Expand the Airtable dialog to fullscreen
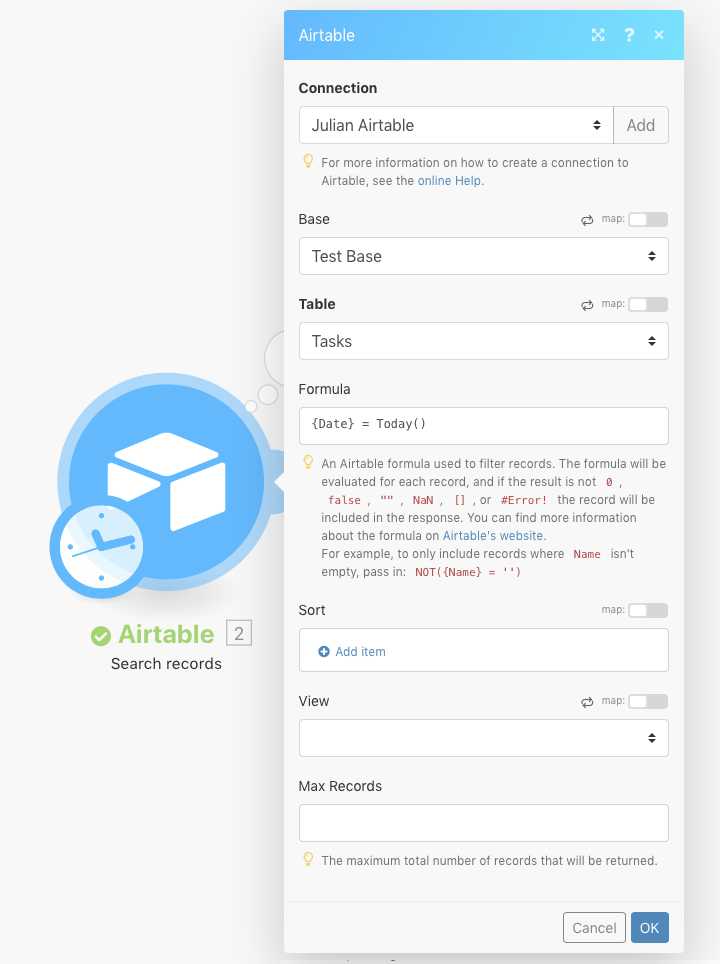720x964 pixels. pyautogui.click(x=598, y=35)
